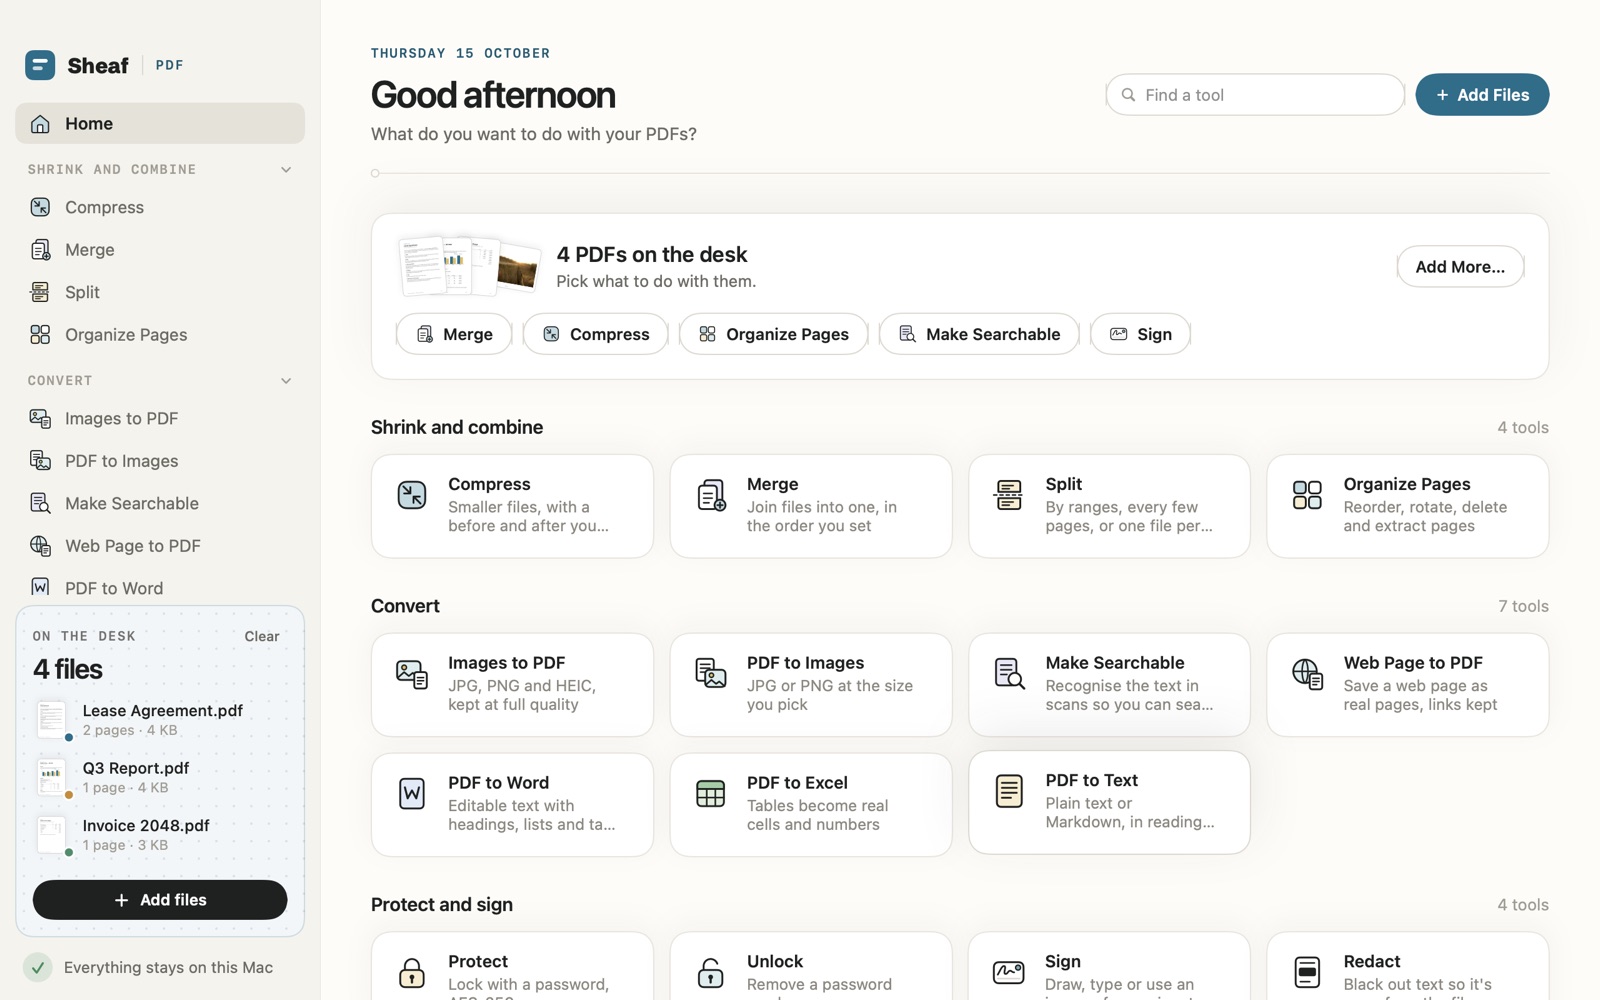Screen dimensions: 1600x1000
Task: Open PDF to Images in the sidebar
Action: point(160,461)
